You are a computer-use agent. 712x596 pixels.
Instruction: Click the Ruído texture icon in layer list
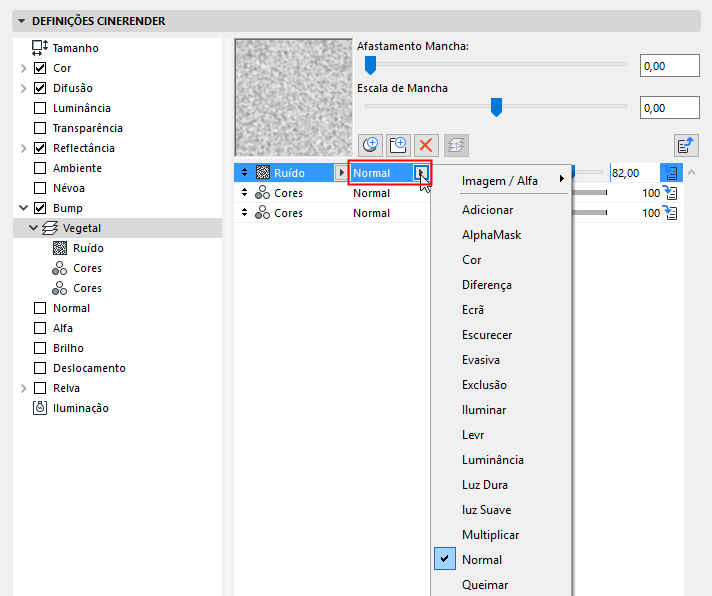pyautogui.click(x=263, y=172)
